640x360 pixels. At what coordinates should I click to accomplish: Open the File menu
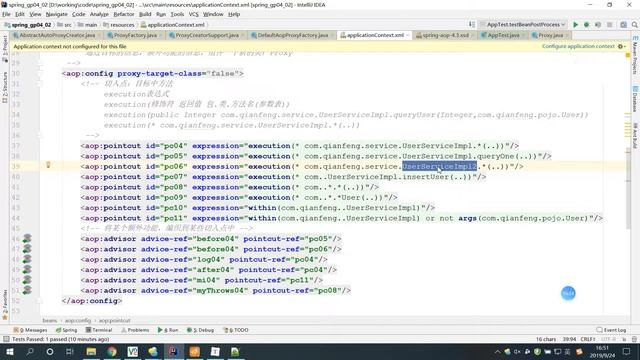coord(6,14)
